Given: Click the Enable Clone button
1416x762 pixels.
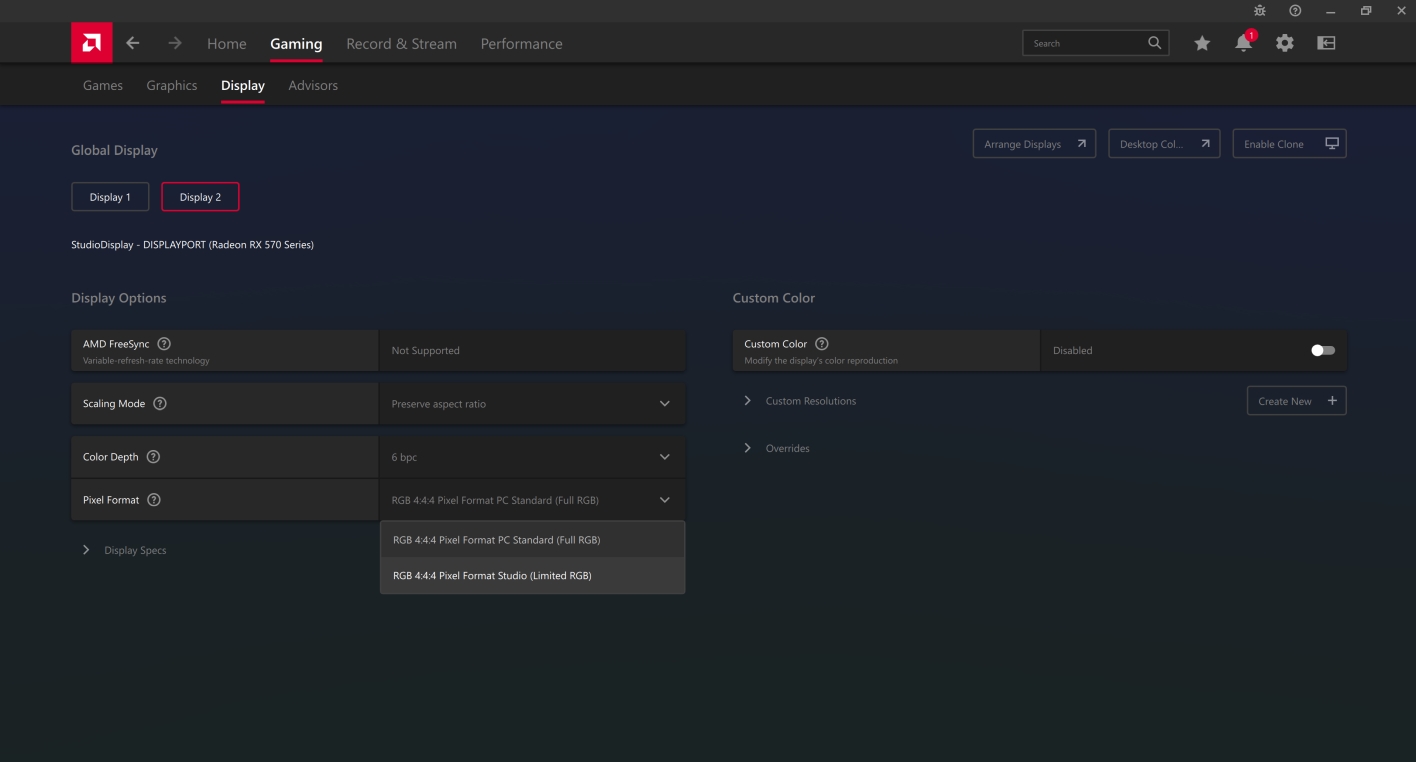Looking at the screenshot, I should (1290, 144).
